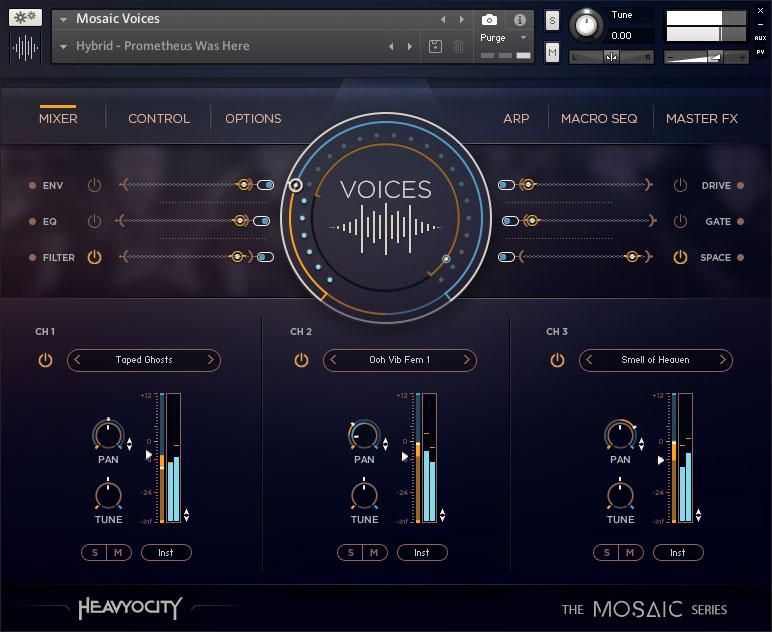Load next snapshot beside Prometheus Was Here
This screenshot has height=632, width=772.
(x=410, y=46)
